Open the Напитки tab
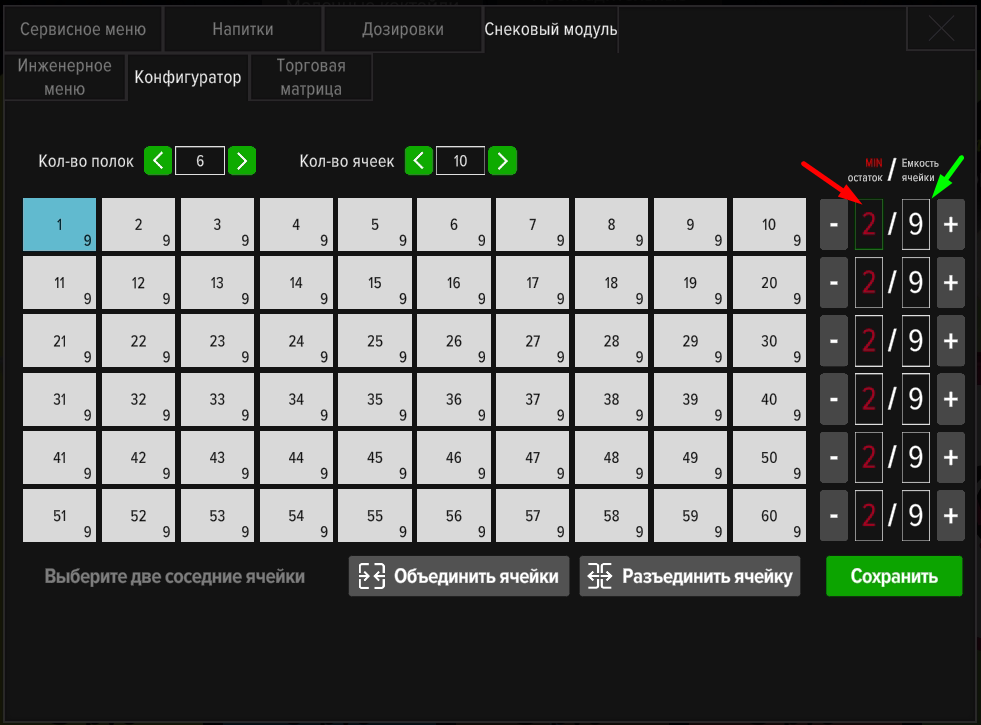Viewport: 981px width, 725px height. (x=242, y=30)
